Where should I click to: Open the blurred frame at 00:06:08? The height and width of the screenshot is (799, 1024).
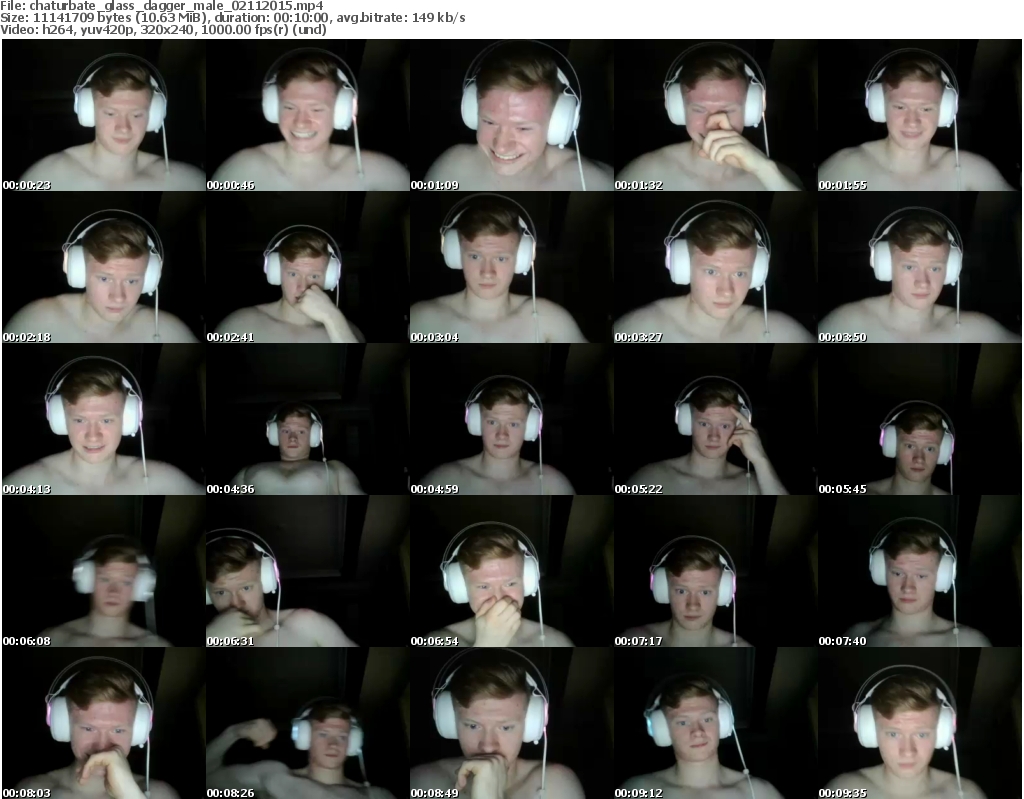click(x=104, y=572)
